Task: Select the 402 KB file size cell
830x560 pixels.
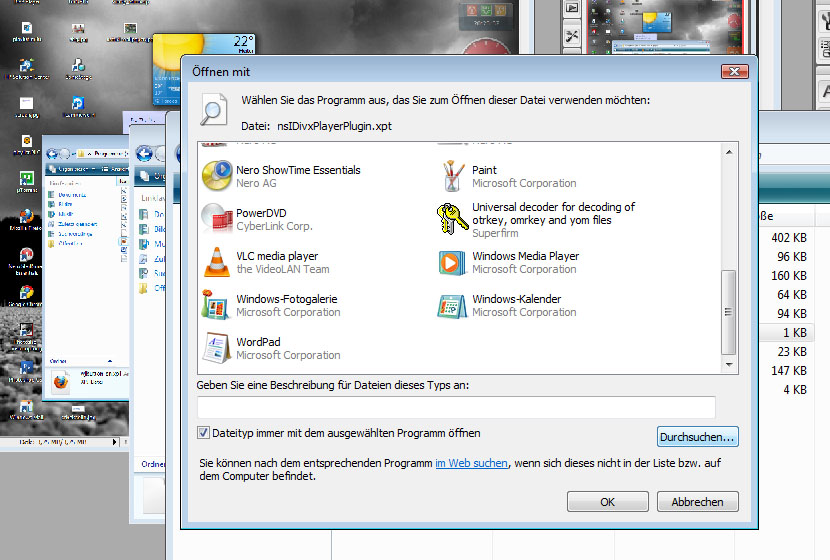Action: [x=789, y=238]
